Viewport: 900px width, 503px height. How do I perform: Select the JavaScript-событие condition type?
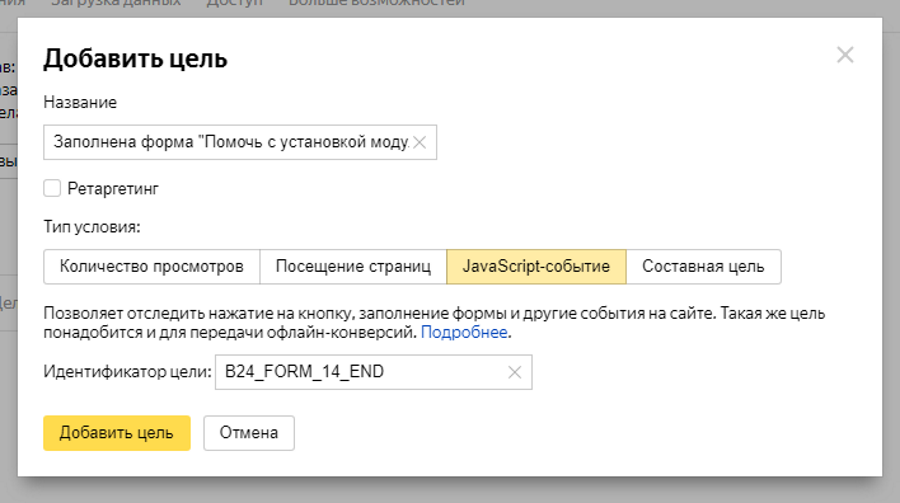536,267
